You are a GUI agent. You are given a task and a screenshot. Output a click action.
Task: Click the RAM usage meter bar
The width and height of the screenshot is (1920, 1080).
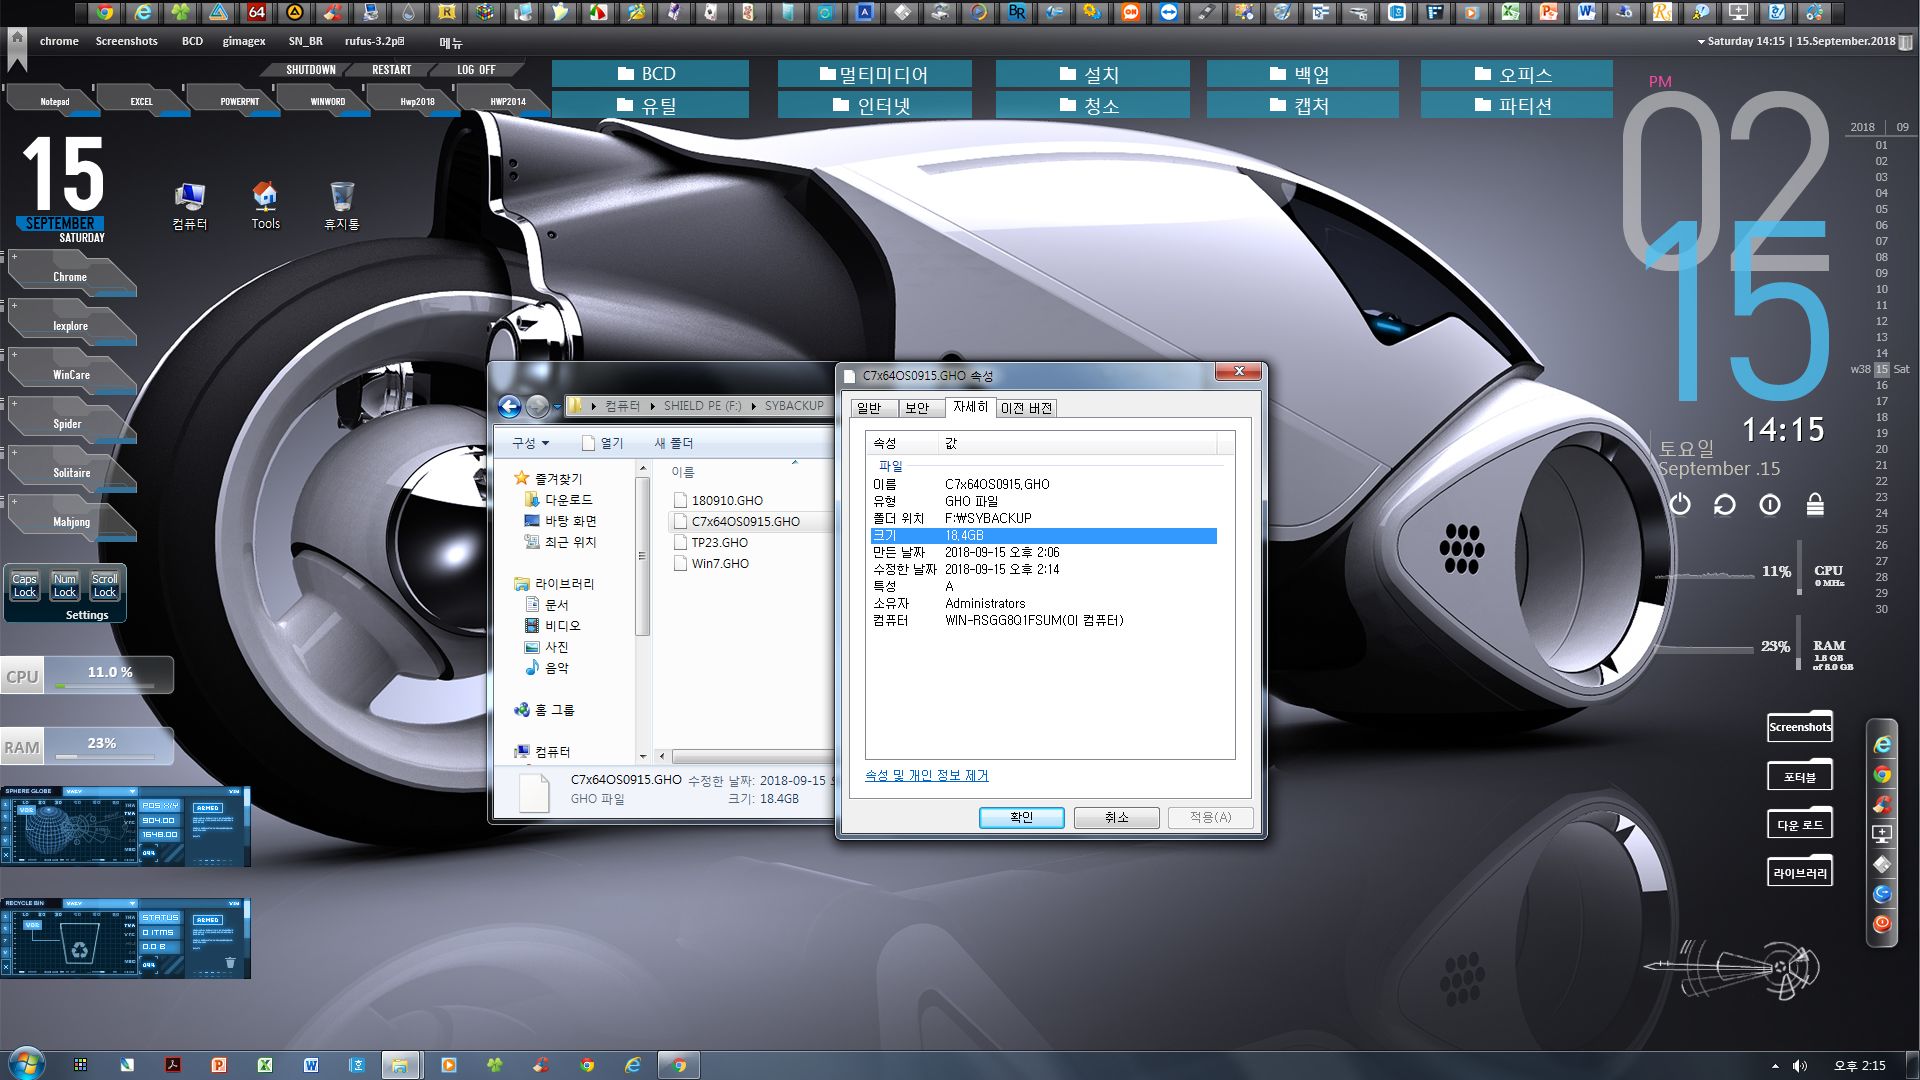pos(105,757)
